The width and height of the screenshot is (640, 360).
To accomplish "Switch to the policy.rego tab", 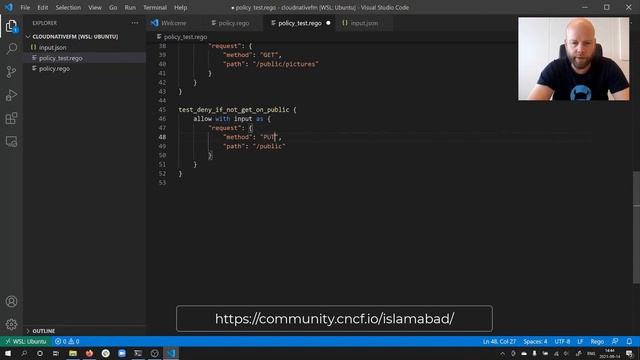I will tap(233, 23).
